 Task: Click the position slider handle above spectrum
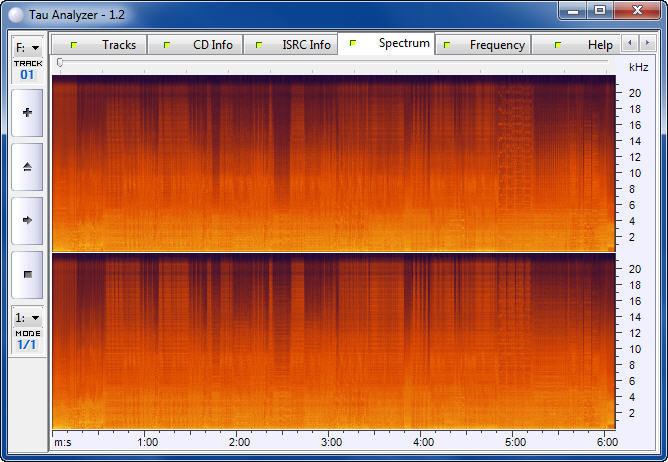pyautogui.click(x=60, y=63)
